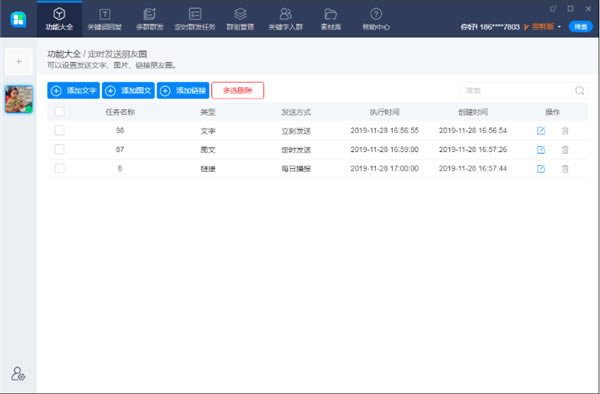Expand the dropdown arrow beside the orange version label
The height and width of the screenshot is (394, 600).
click(x=559, y=27)
